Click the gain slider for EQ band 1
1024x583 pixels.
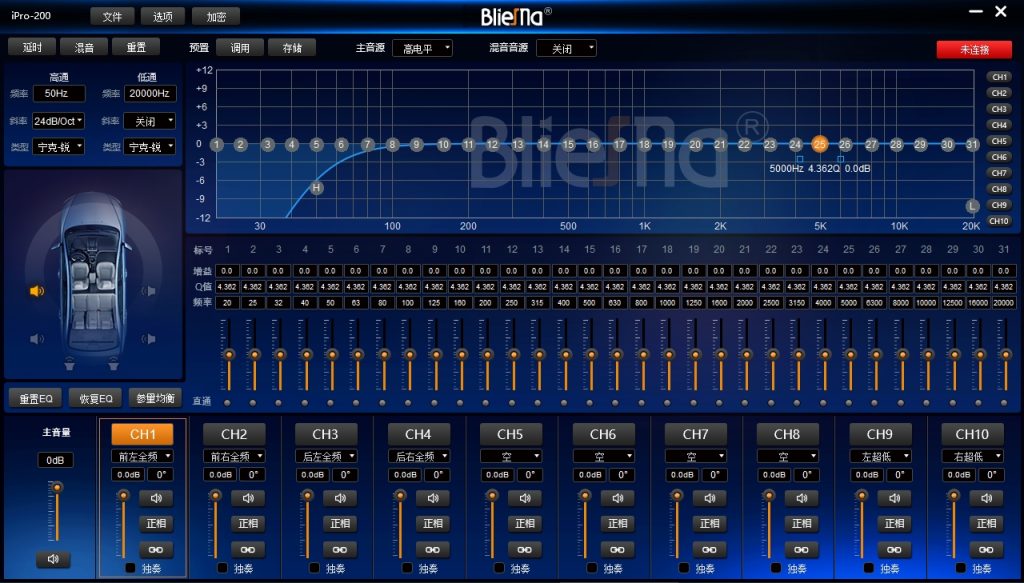[x=228, y=355]
